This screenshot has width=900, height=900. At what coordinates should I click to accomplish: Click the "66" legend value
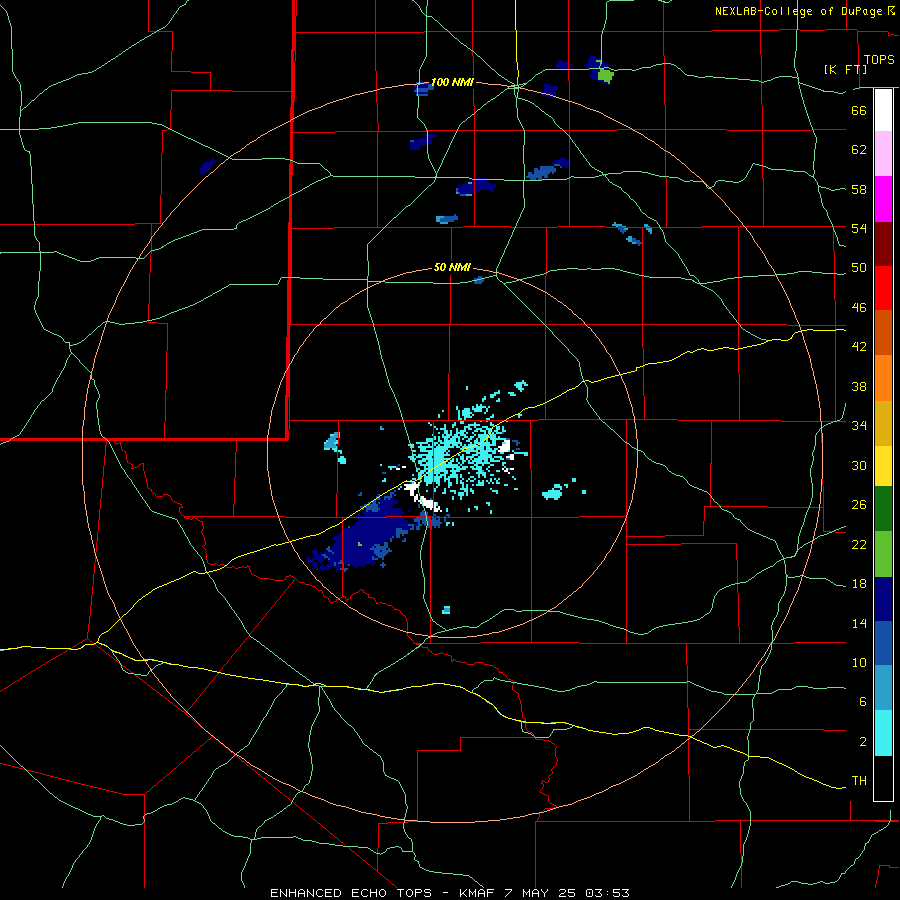coord(859,110)
